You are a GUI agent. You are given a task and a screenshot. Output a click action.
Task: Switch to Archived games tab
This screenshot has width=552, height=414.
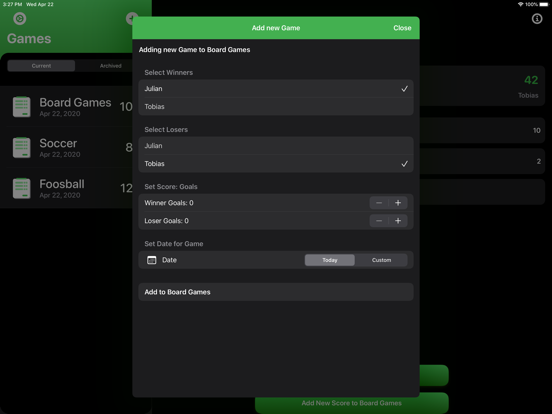(x=111, y=66)
